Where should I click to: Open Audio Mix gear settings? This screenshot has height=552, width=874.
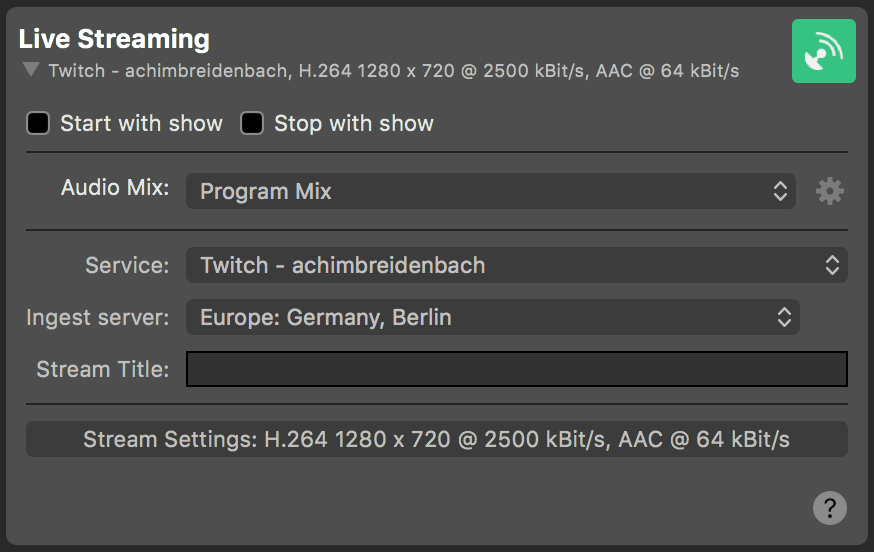point(829,191)
